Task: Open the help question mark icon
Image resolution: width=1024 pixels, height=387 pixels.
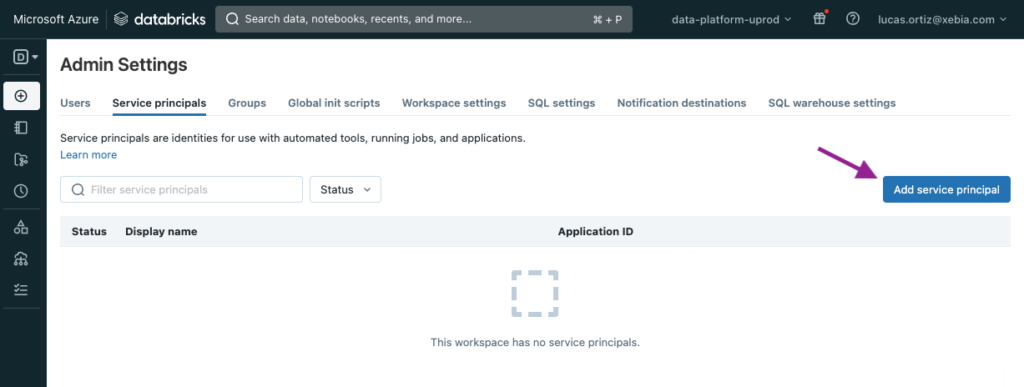Action: 852,19
